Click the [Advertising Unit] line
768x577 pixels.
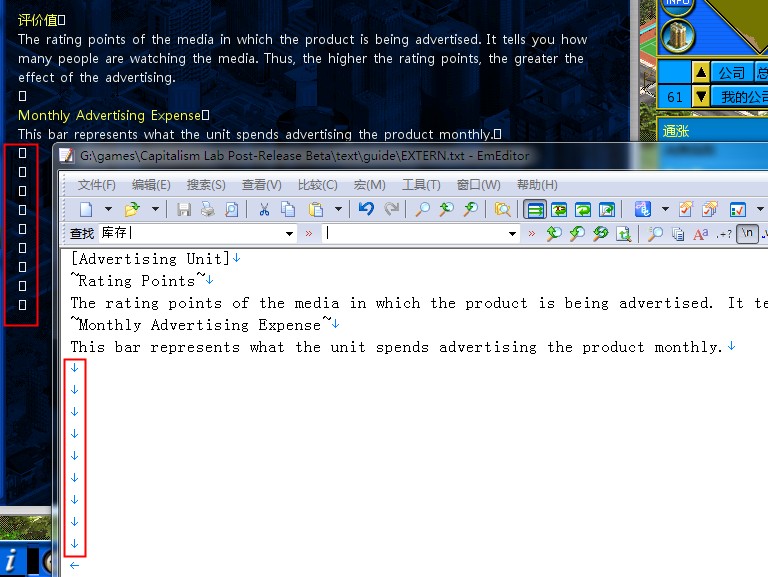149,259
